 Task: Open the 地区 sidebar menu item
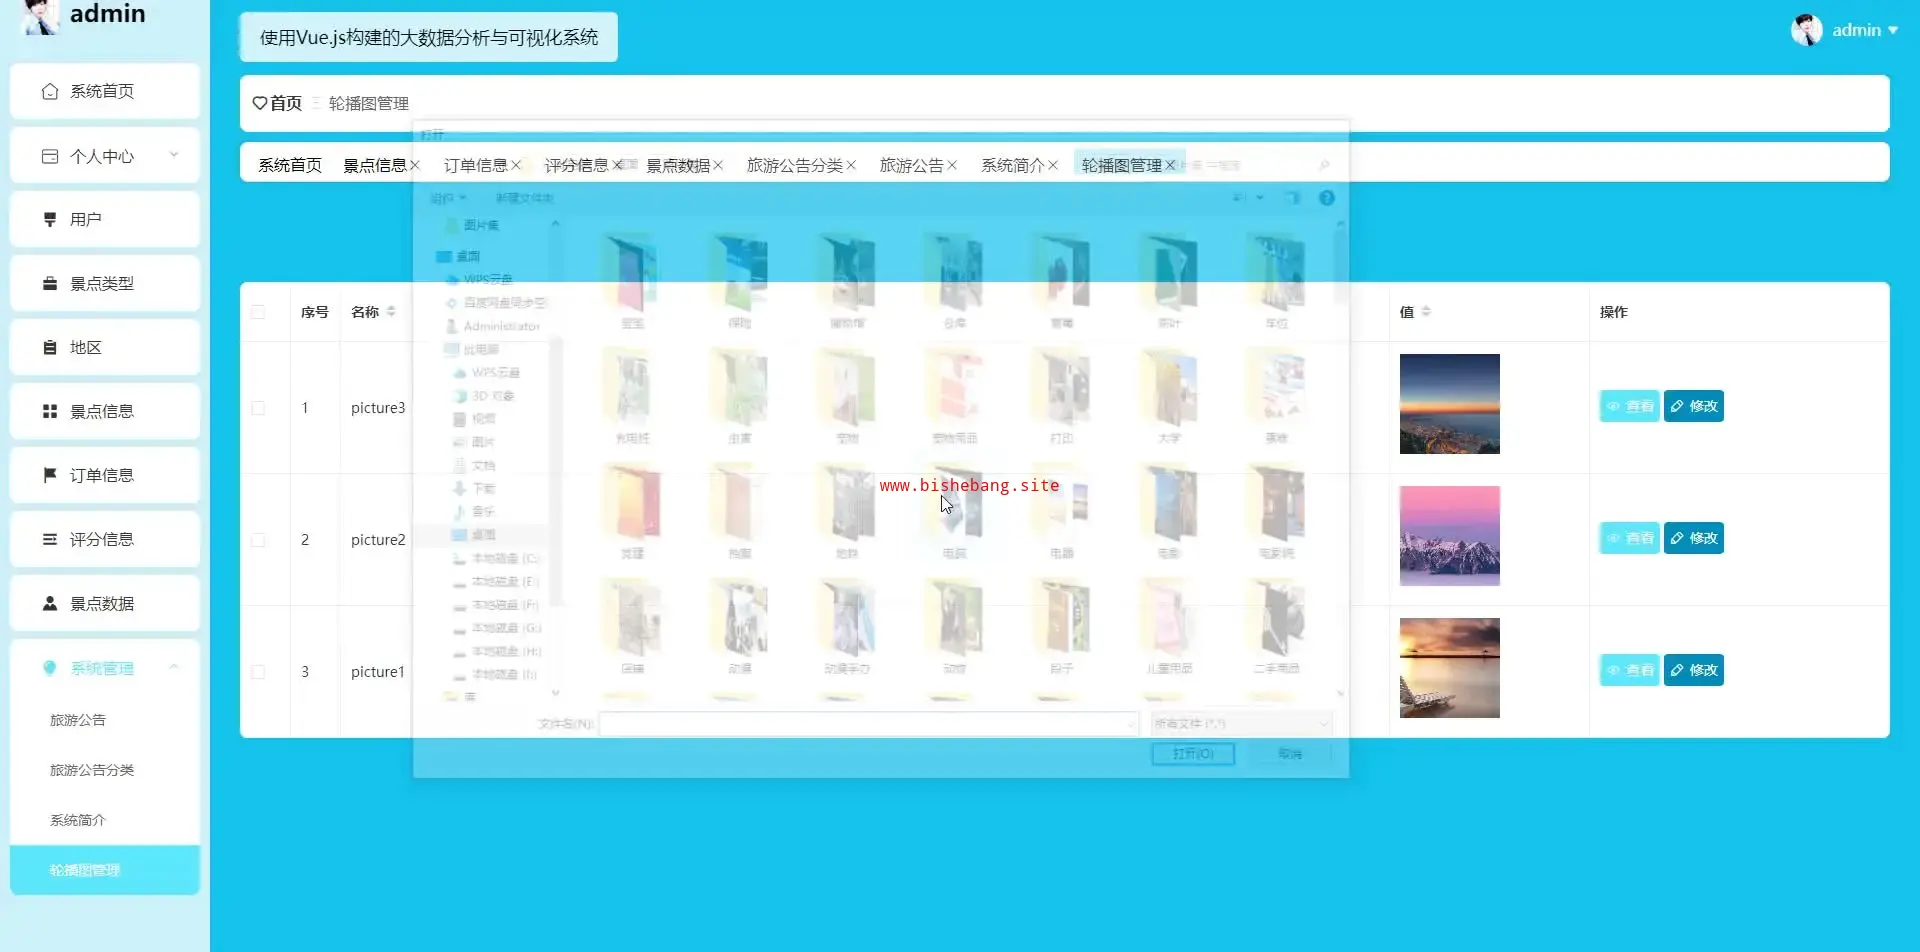coord(105,347)
